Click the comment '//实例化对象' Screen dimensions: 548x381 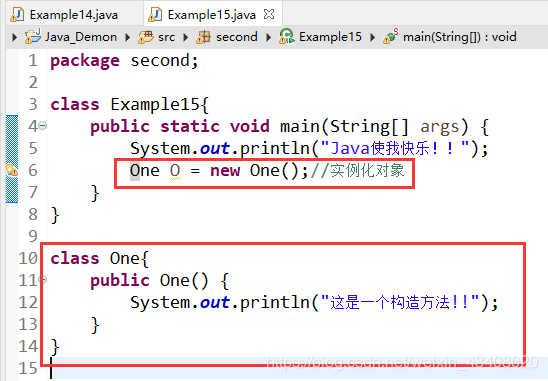click(x=358, y=171)
